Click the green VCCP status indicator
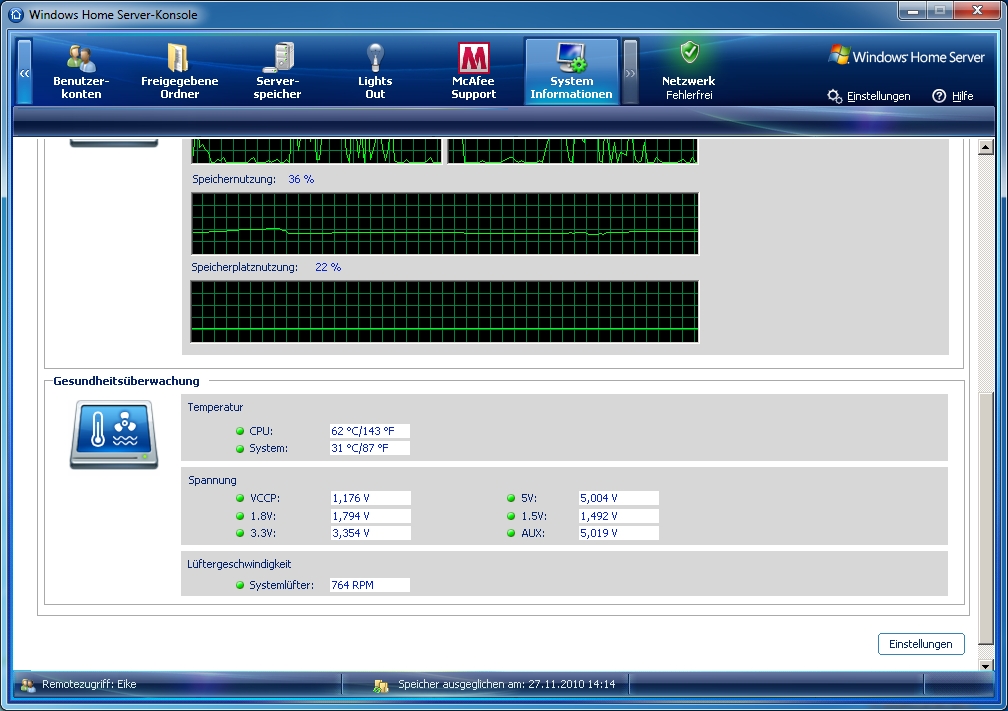1008x711 pixels. pyautogui.click(x=240, y=498)
